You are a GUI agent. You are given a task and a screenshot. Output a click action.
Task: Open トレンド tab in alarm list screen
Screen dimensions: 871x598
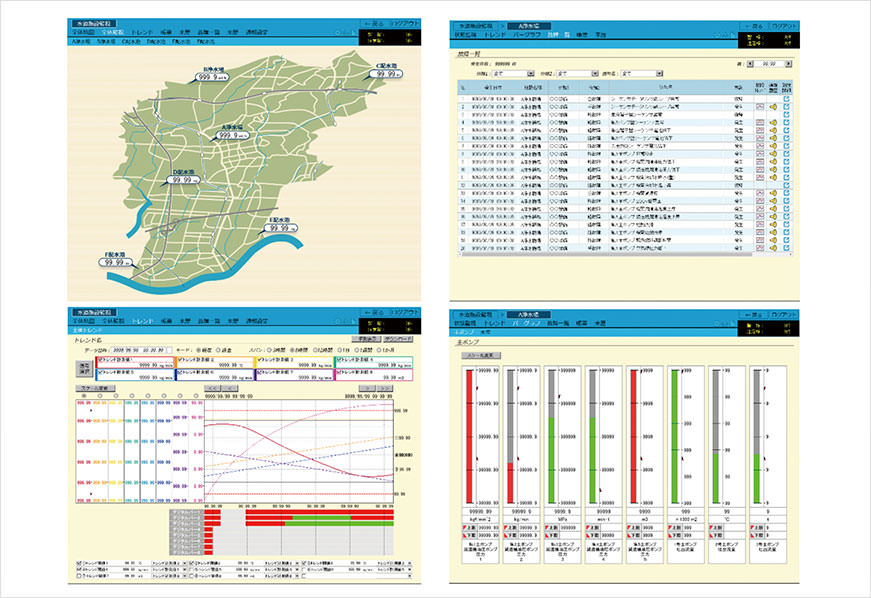pyautogui.click(x=494, y=34)
